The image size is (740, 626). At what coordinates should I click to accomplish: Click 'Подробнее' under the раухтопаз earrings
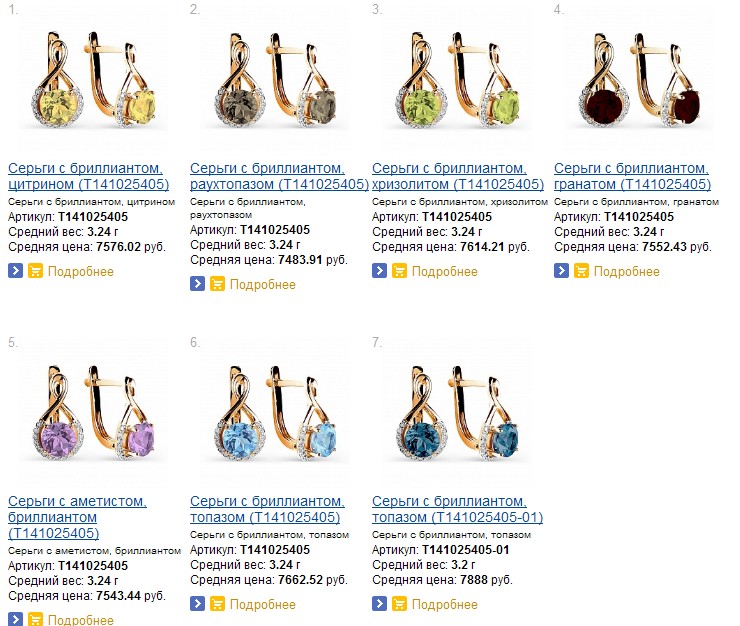(263, 285)
